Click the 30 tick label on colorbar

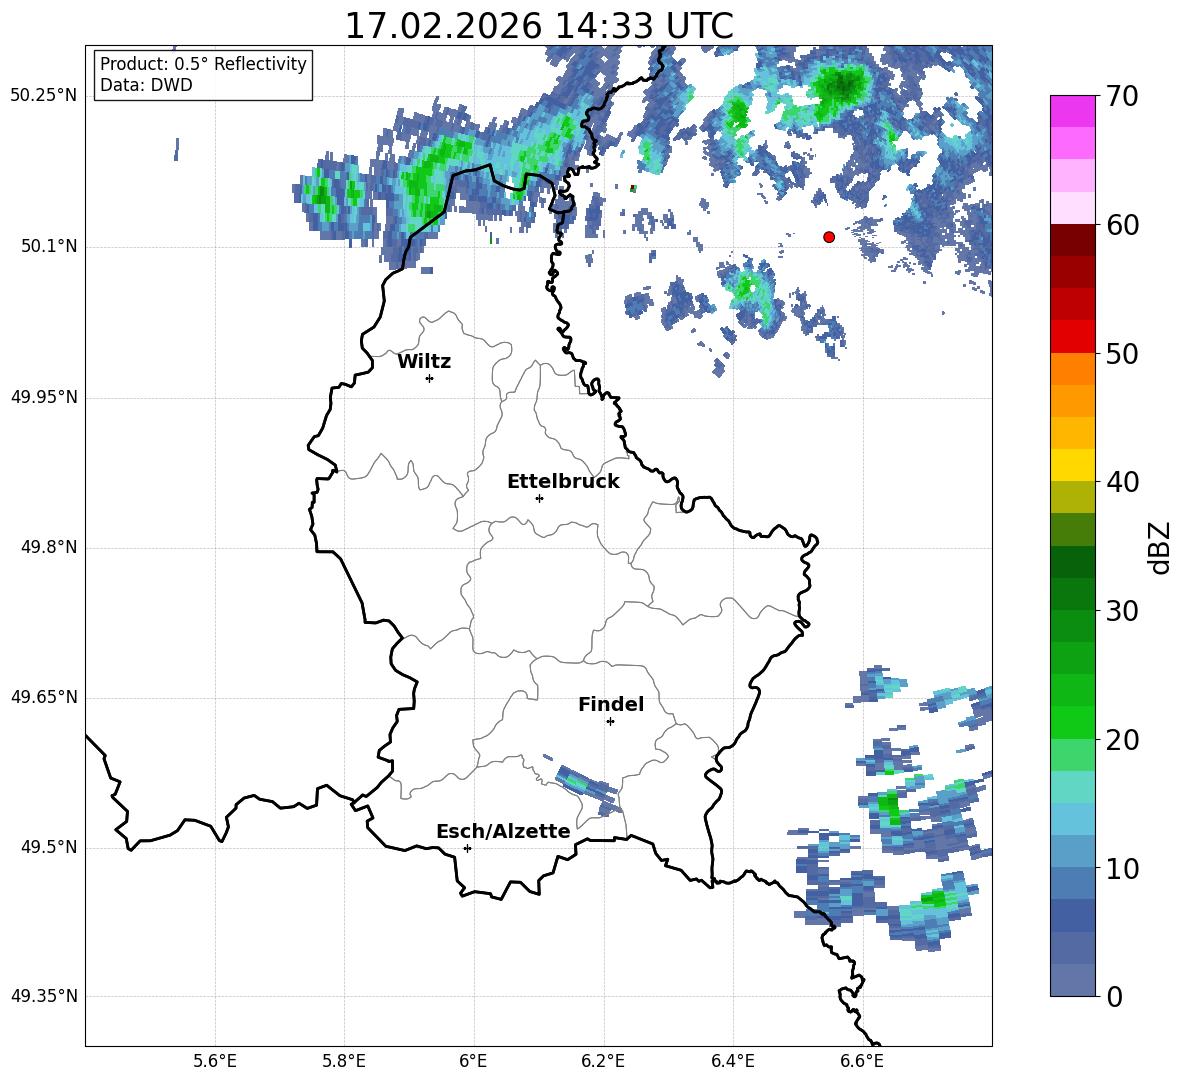[x=1122, y=611]
